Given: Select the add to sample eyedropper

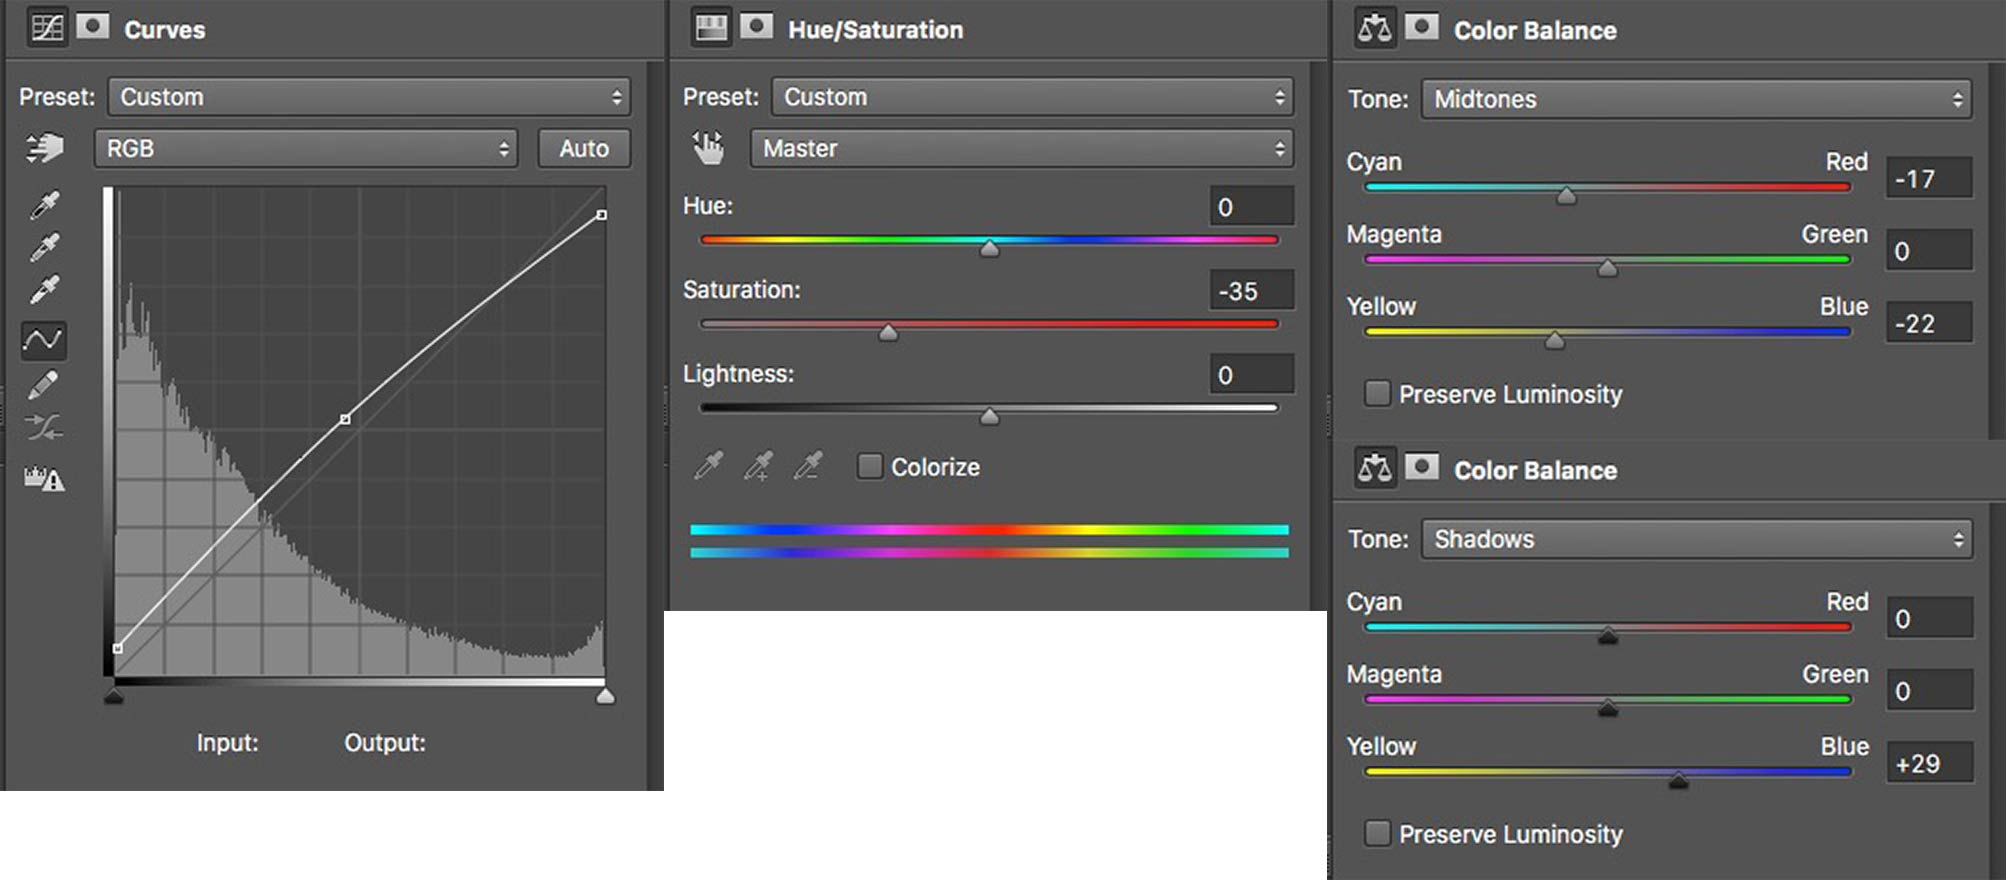Looking at the screenshot, I should tap(758, 465).
